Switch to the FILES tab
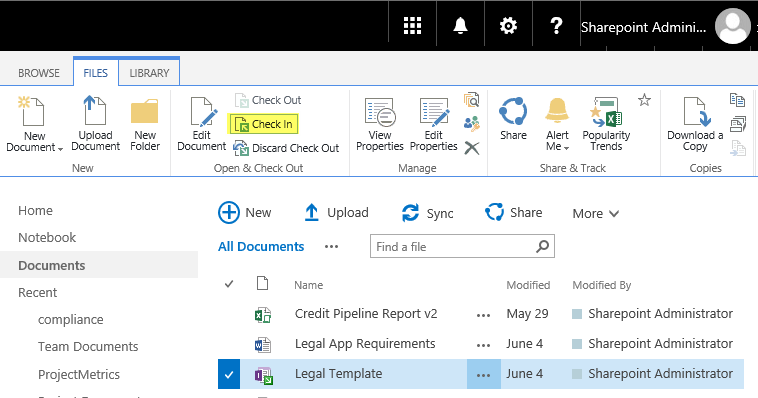The height and width of the screenshot is (398, 758). click(95, 73)
